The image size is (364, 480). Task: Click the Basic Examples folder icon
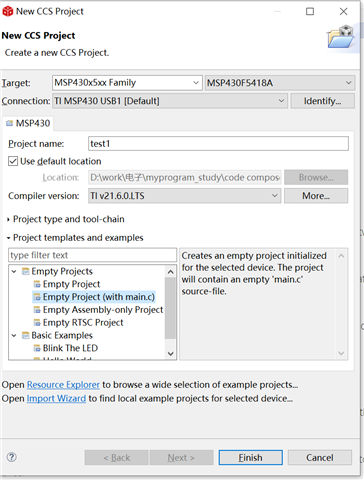point(26,335)
